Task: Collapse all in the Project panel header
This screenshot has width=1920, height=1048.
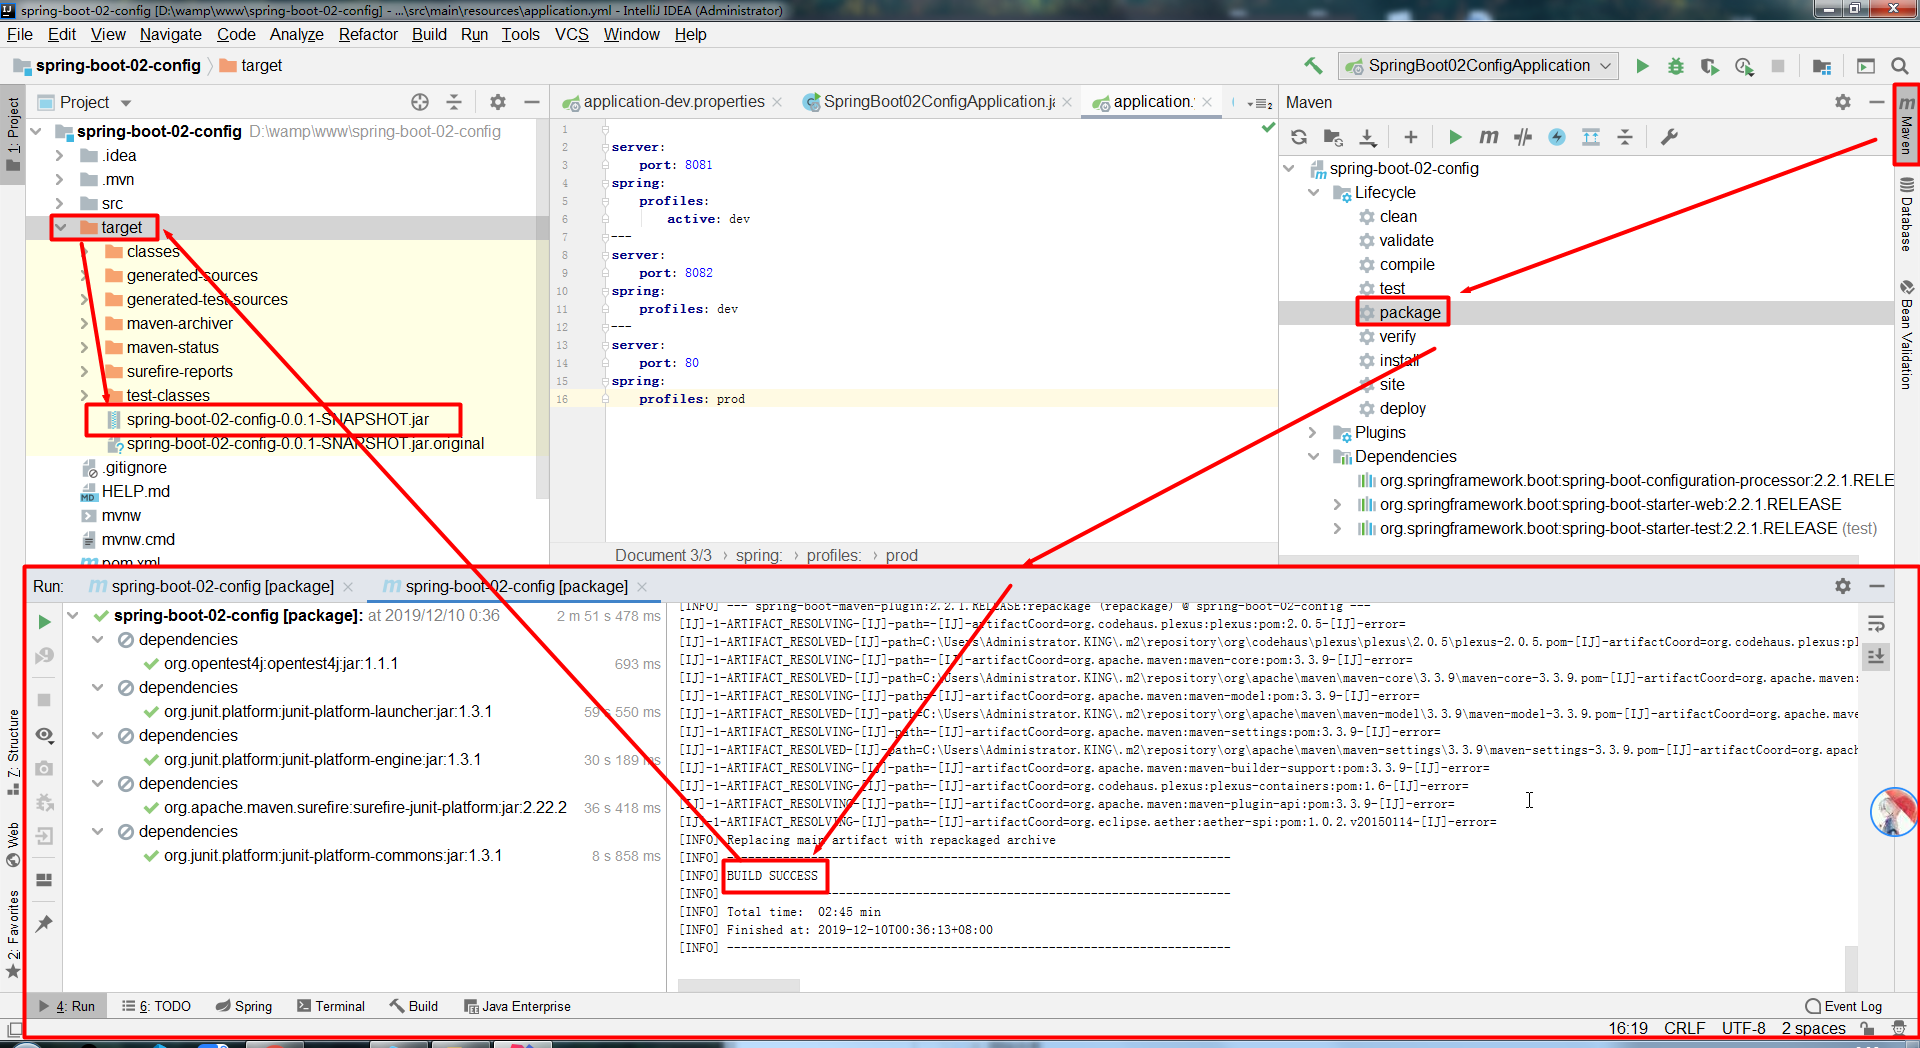Action: (454, 102)
